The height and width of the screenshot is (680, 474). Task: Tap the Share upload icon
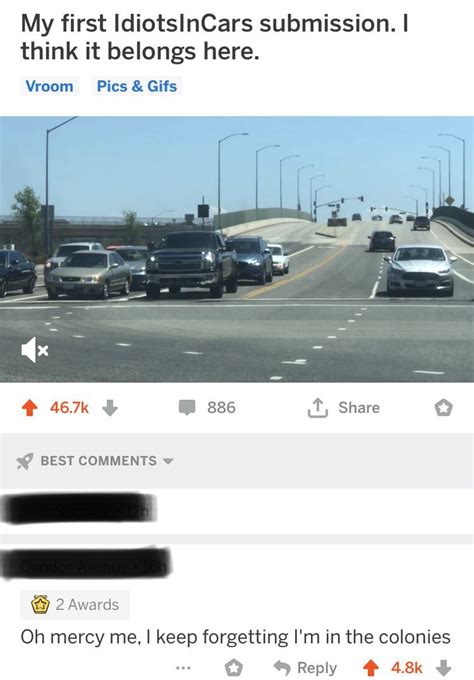(x=317, y=408)
